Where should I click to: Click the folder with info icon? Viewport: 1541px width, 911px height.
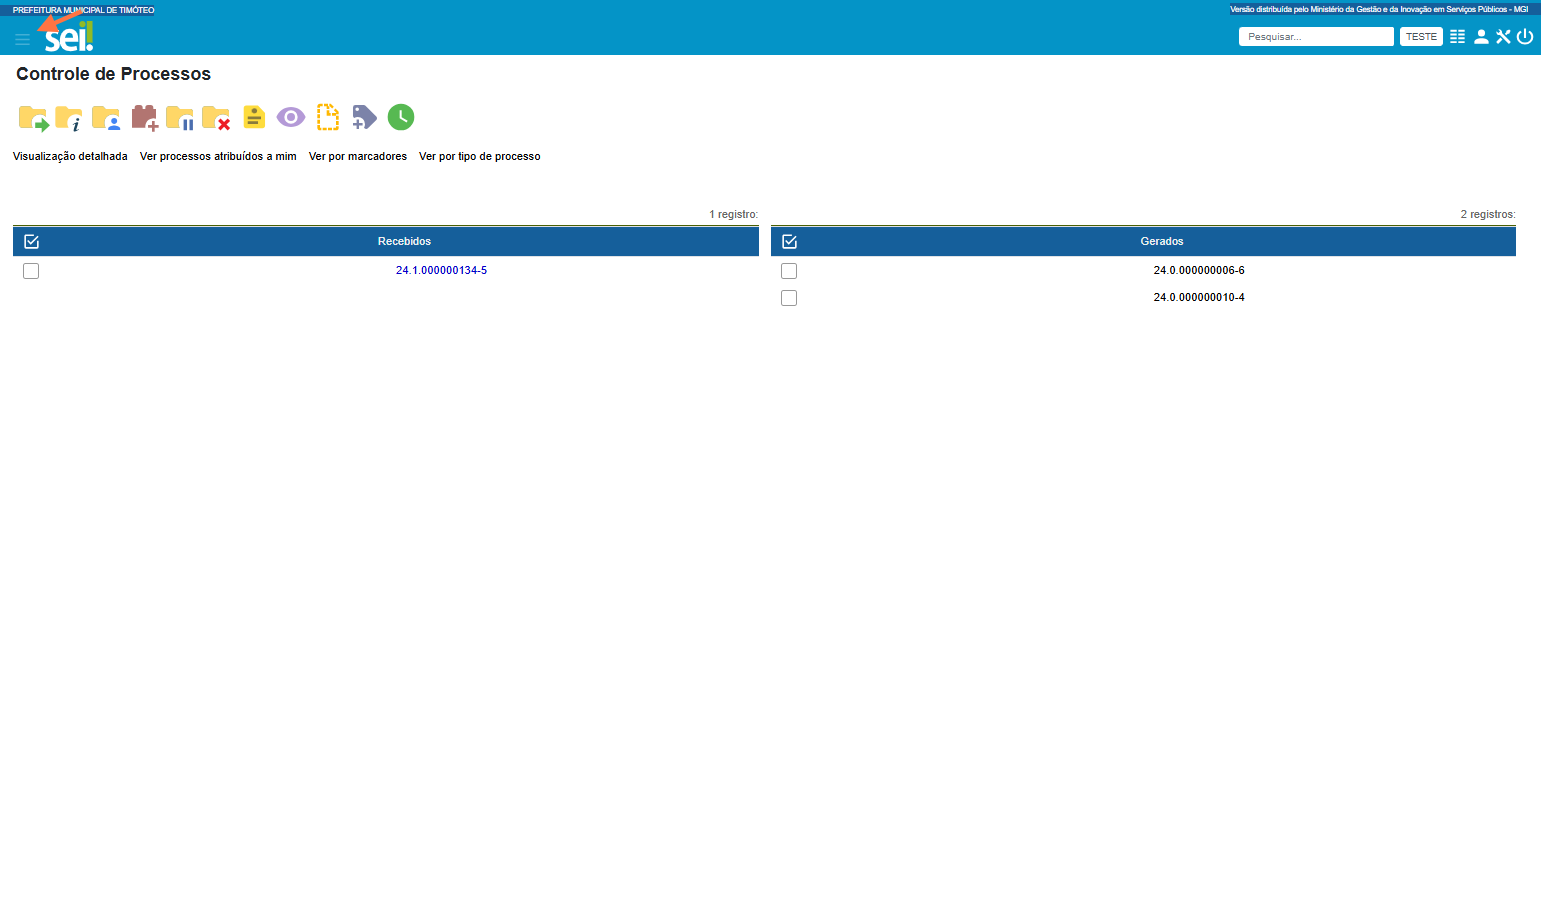pos(69,118)
